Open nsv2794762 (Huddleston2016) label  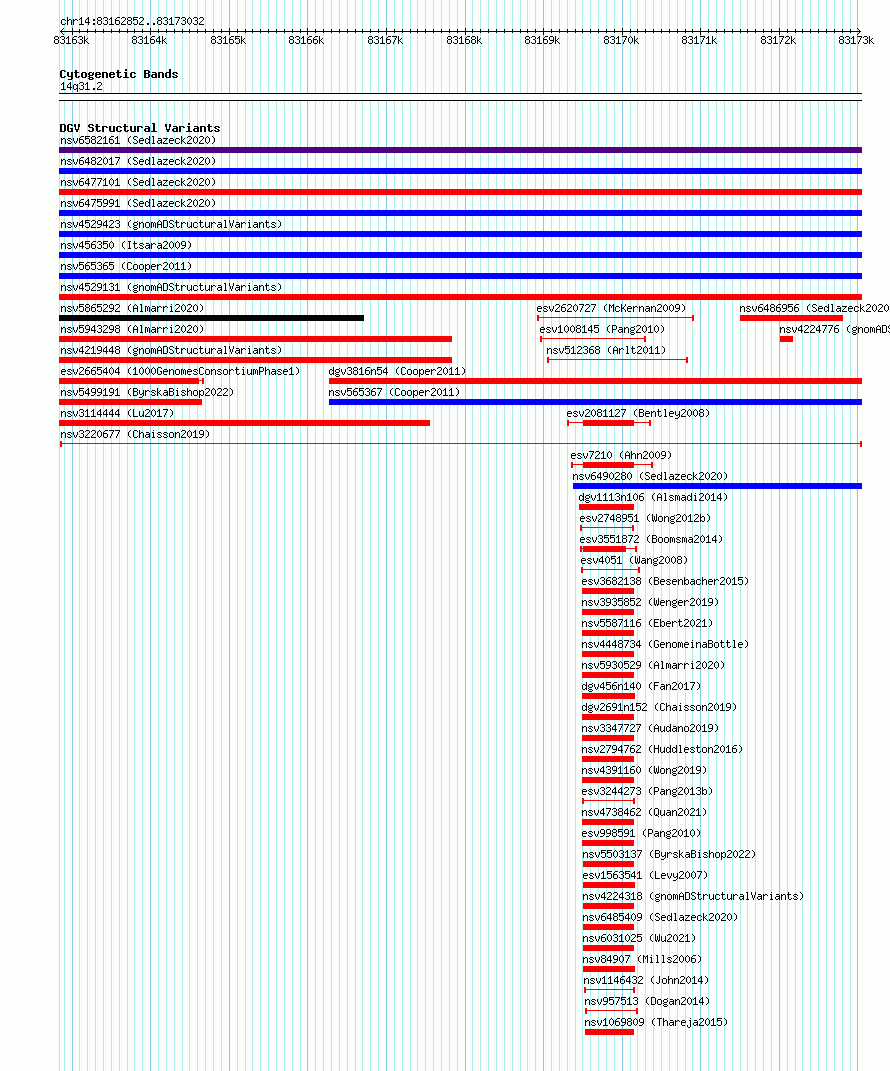point(662,749)
